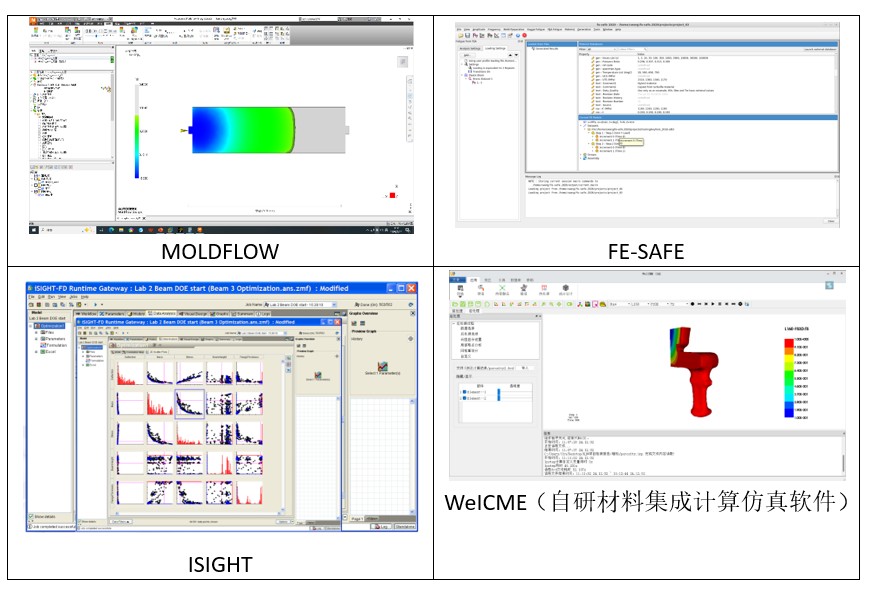Click red view cube in Moldflow viewport
The width and height of the screenshot is (881, 590).
click(x=392, y=195)
